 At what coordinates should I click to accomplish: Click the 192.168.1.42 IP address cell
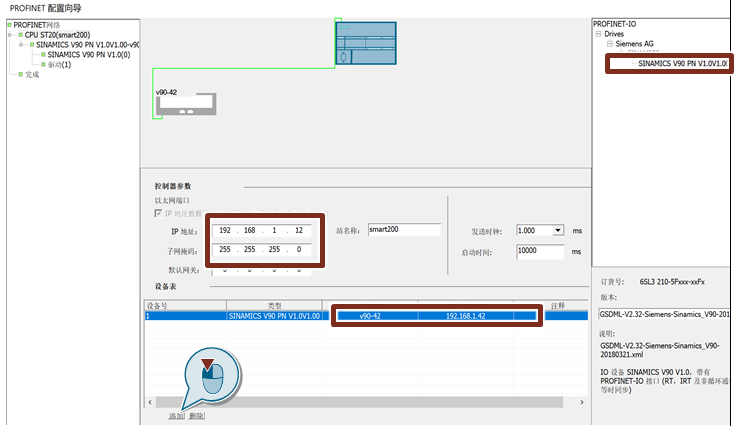465,316
